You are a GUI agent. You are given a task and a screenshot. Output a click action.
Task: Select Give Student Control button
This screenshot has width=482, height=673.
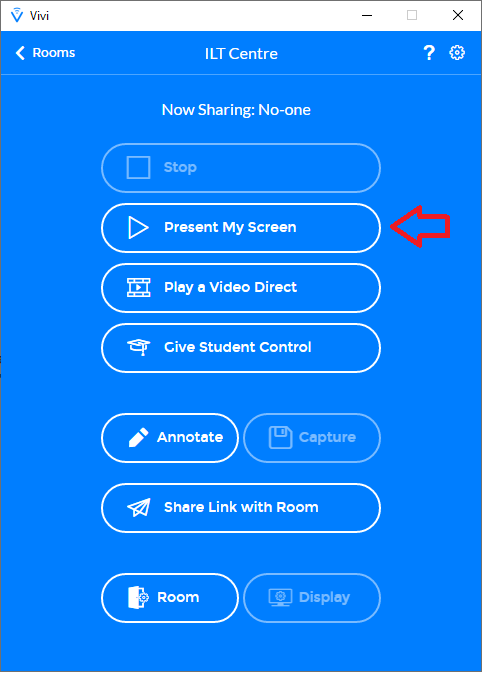241,348
